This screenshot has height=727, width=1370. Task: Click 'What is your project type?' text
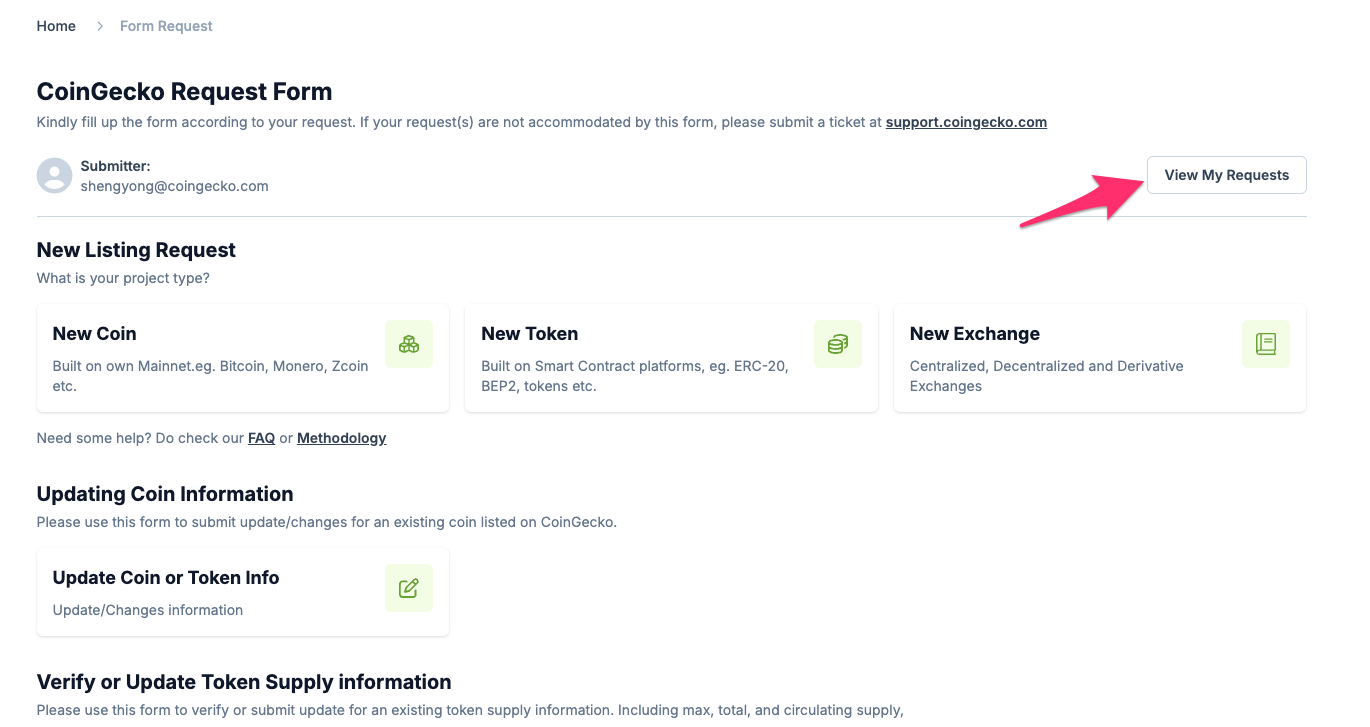123,278
